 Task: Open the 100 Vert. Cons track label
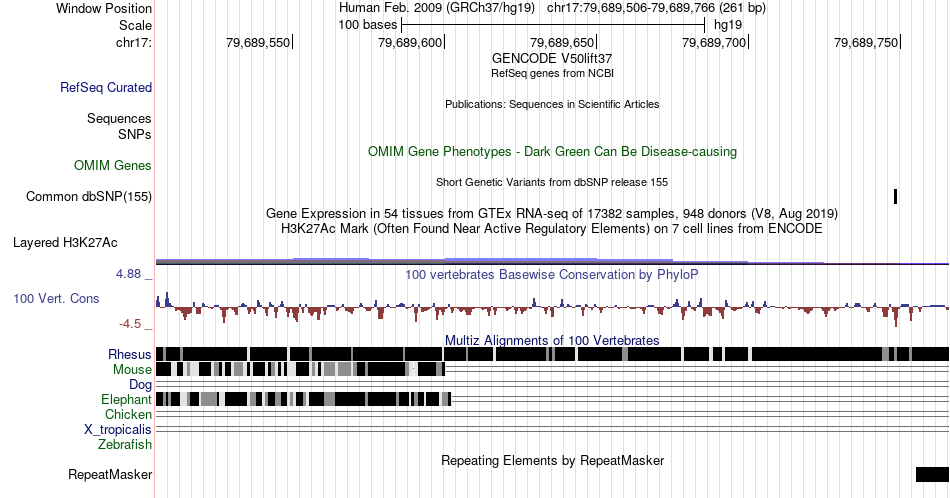point(56,298)
